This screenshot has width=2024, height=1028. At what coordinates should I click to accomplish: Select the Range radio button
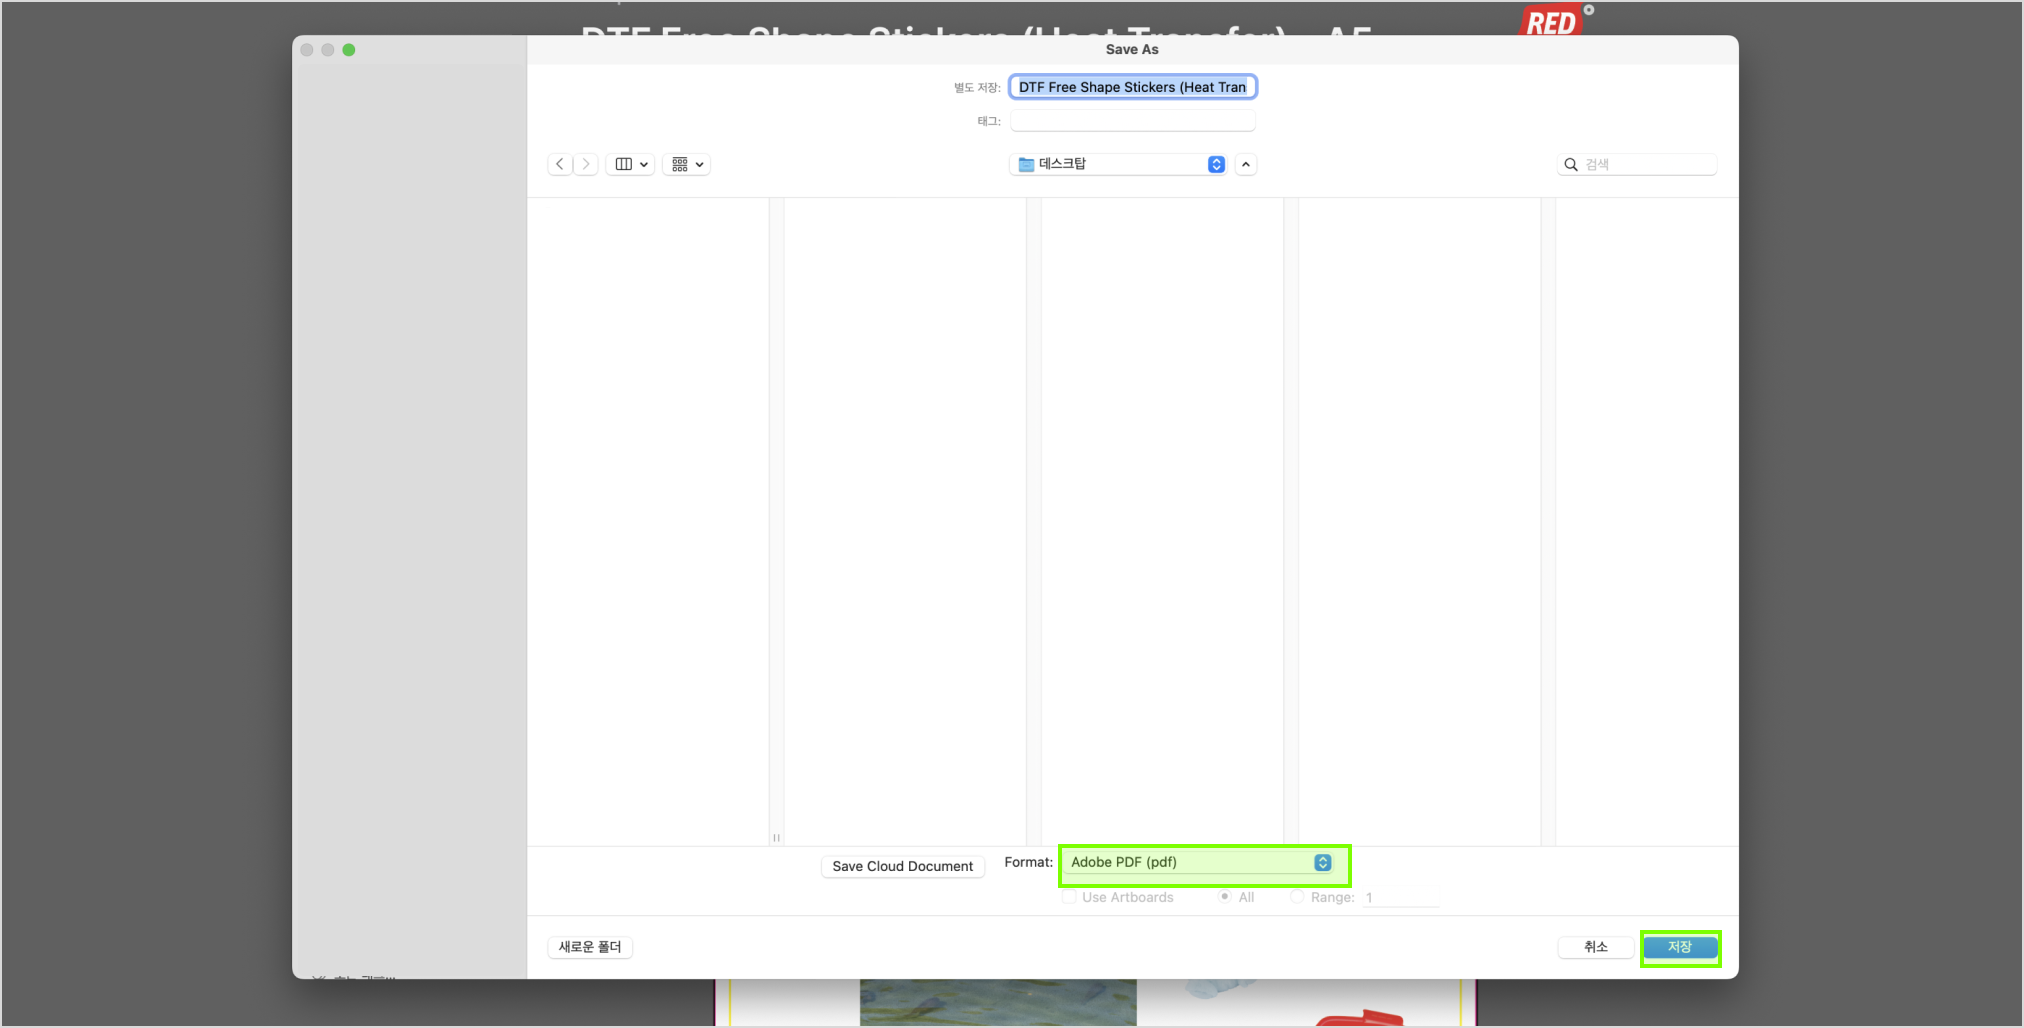click(x=1297, y=897)
